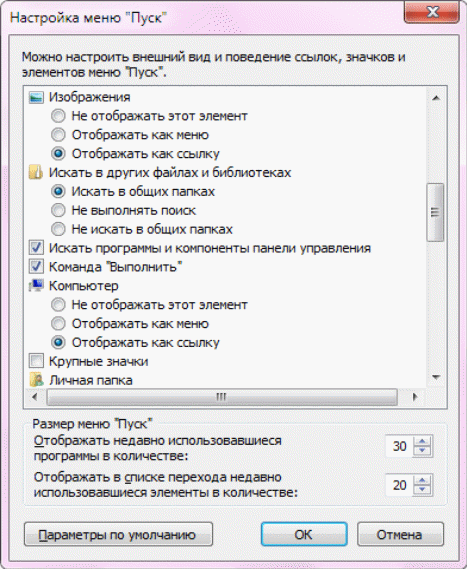Screen dimensions: 467x569
Task: Click the list's vertical scroll up arrow
Action: coord(436,98)
